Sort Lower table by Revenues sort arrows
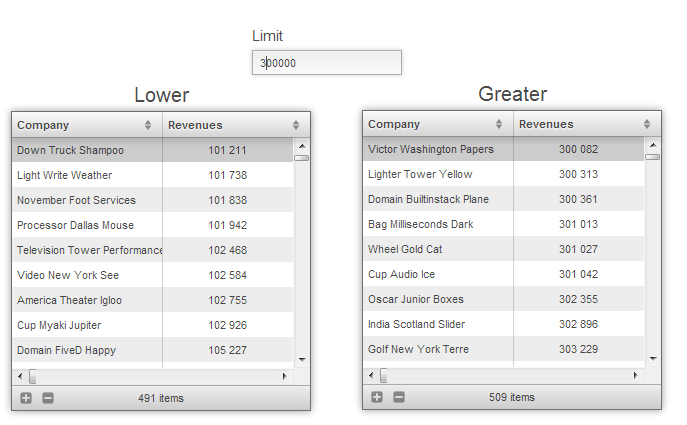This screenshot has height=425, width=687. pos(296,125)
